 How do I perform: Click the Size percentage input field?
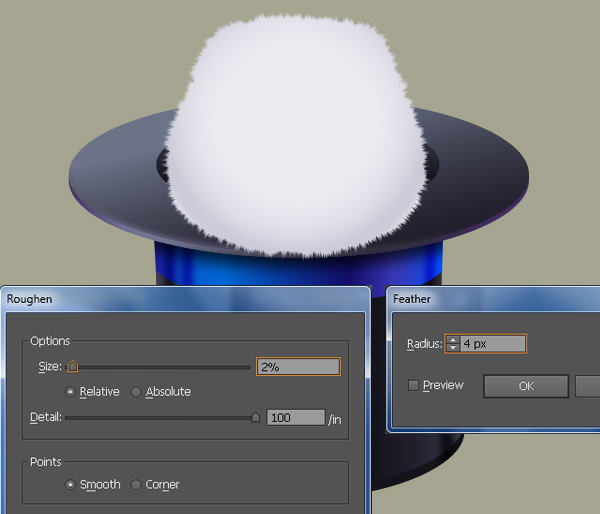tap(298, 367)
